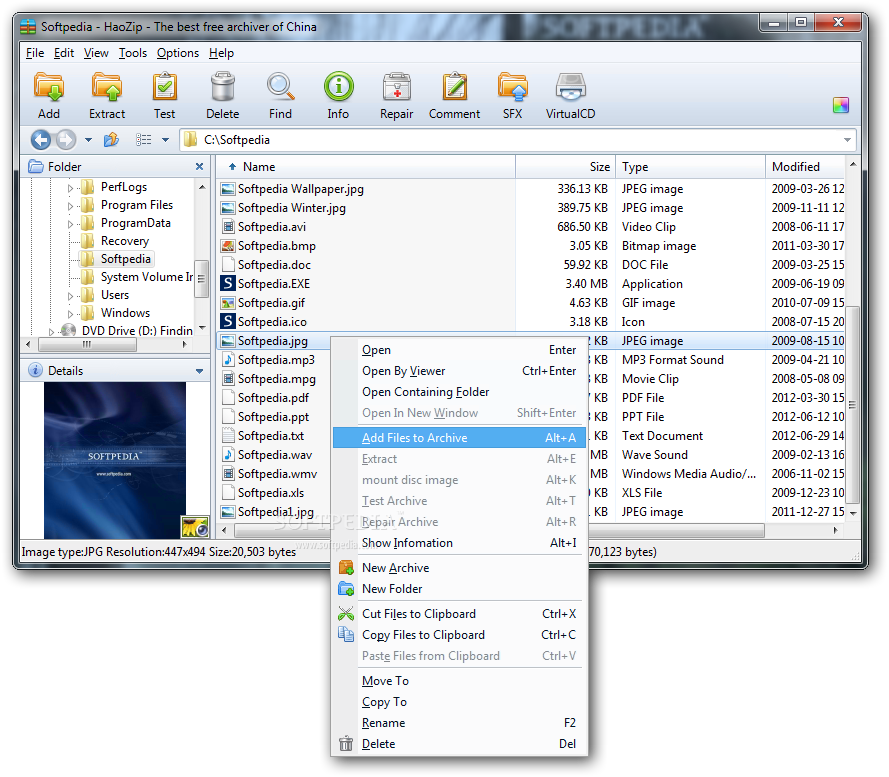Choose Open Containing Folder entry
Image resolution: width=889 pixels, height=777 pixels.
click(459, 392)
